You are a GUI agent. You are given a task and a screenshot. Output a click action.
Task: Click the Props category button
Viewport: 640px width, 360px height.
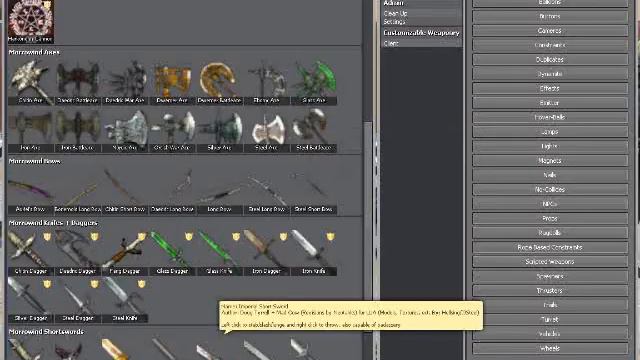[550, 218]
